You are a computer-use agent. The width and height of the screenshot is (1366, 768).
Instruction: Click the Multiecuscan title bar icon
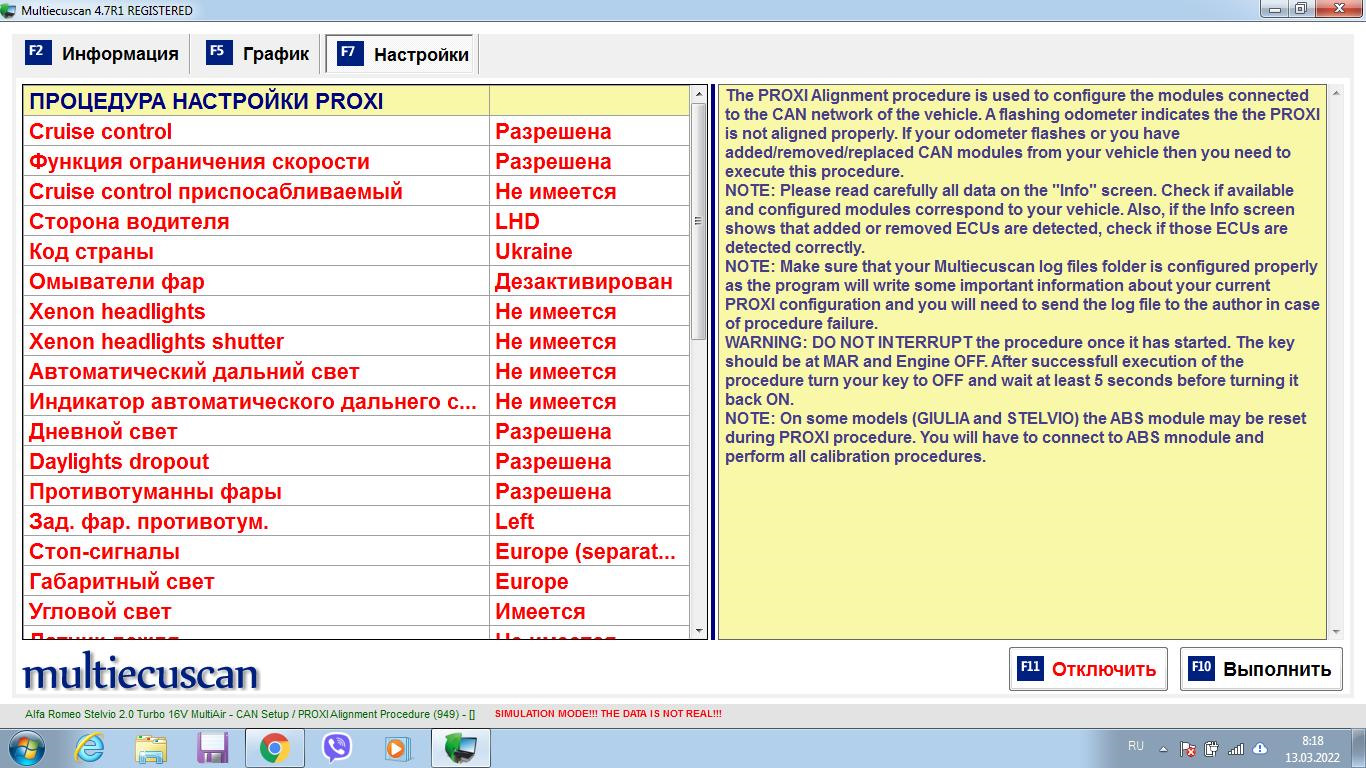tap(10, 10)
